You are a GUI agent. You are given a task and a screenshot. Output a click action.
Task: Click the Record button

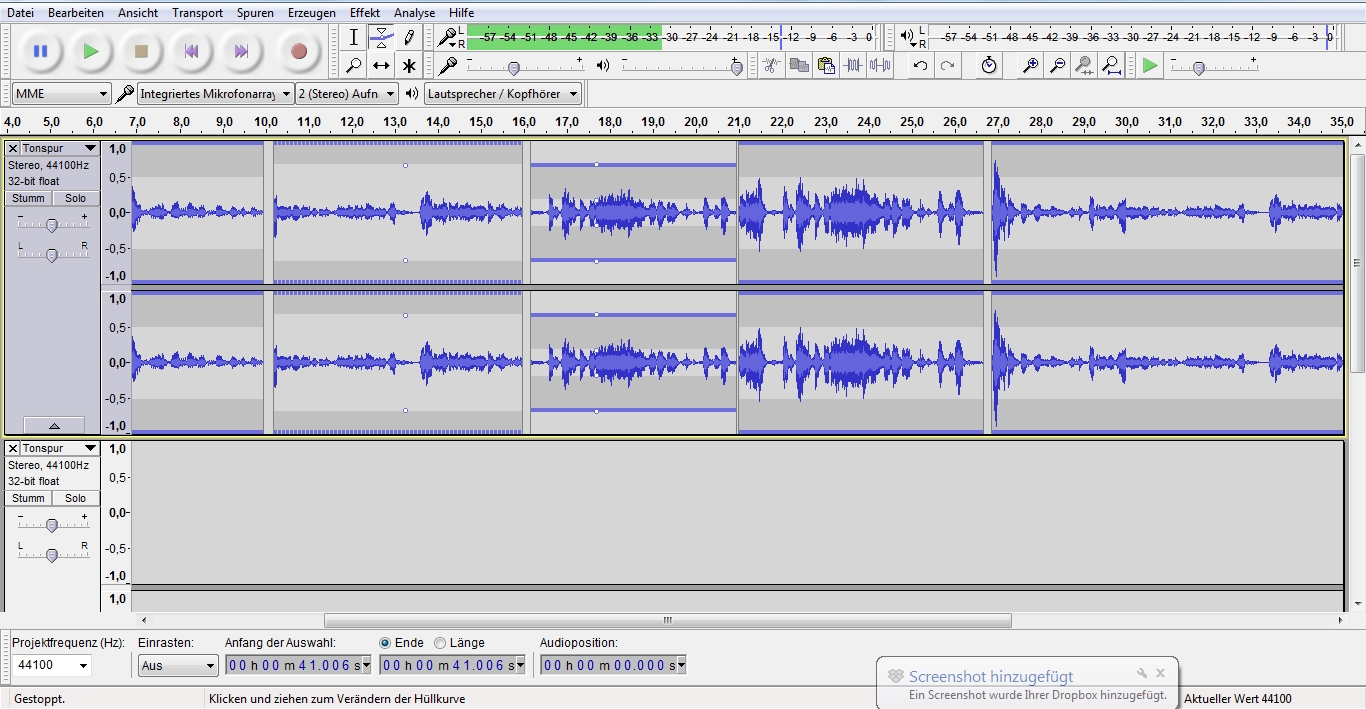pos(298,51)
